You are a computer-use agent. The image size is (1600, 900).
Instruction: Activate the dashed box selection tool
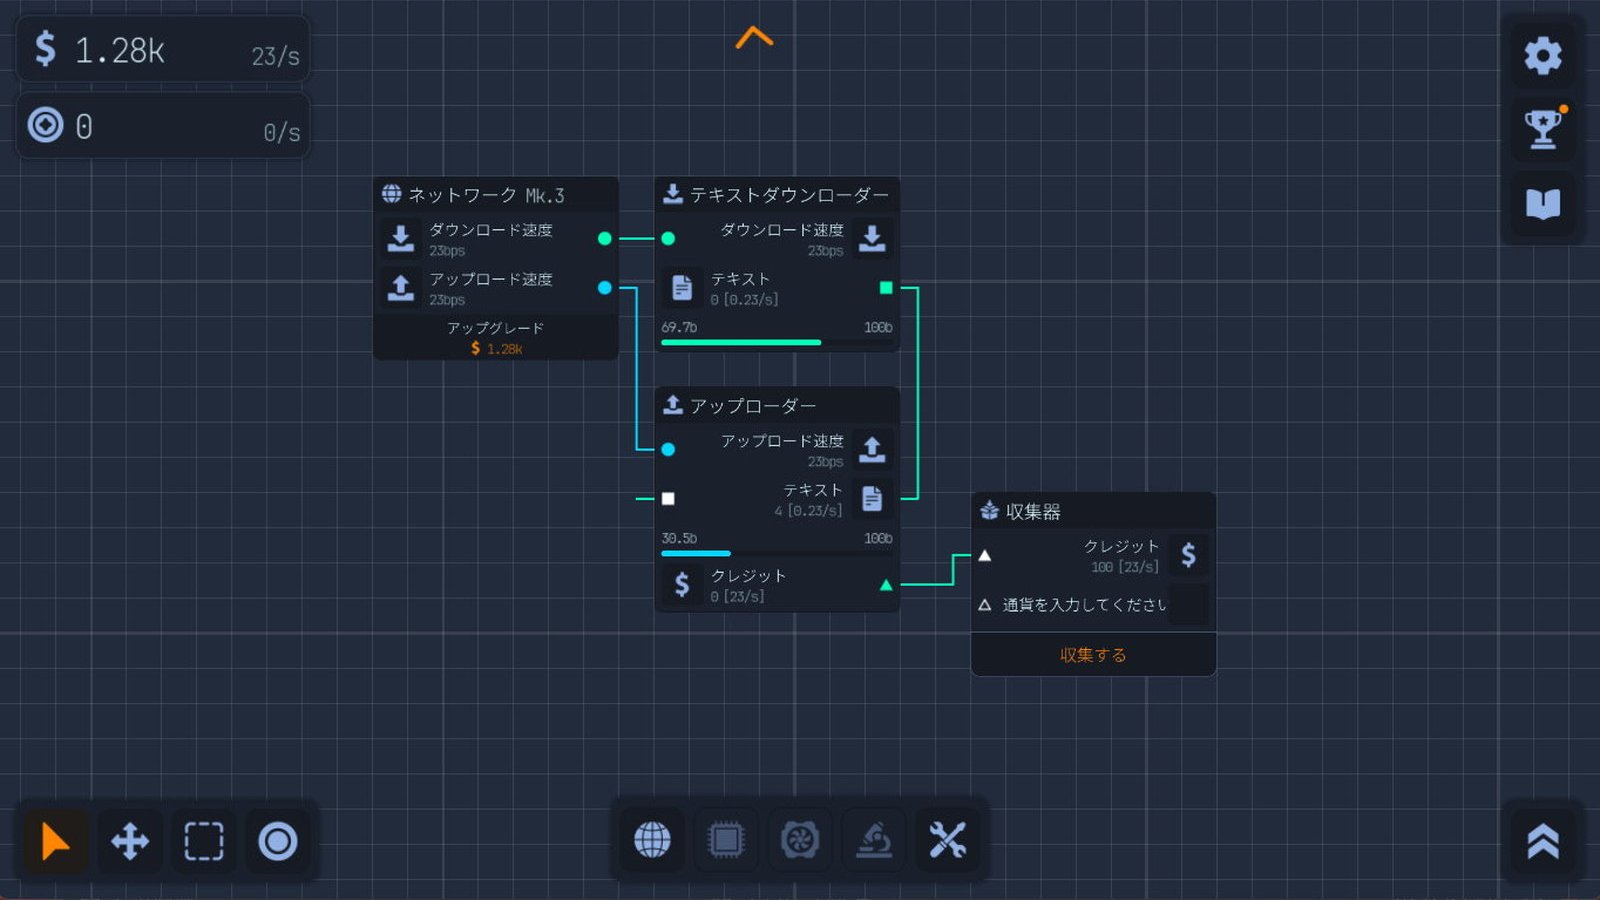tap(204, 841)
